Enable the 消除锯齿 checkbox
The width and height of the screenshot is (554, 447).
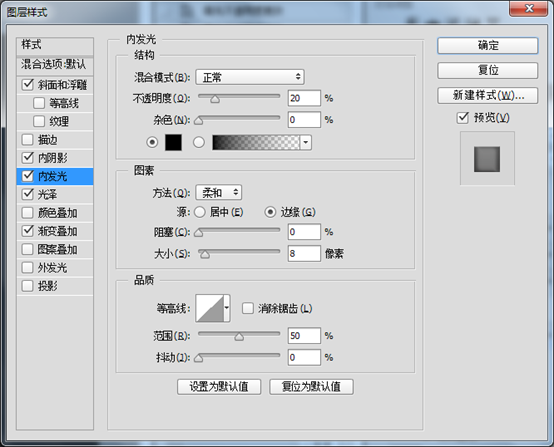(248, 308)
